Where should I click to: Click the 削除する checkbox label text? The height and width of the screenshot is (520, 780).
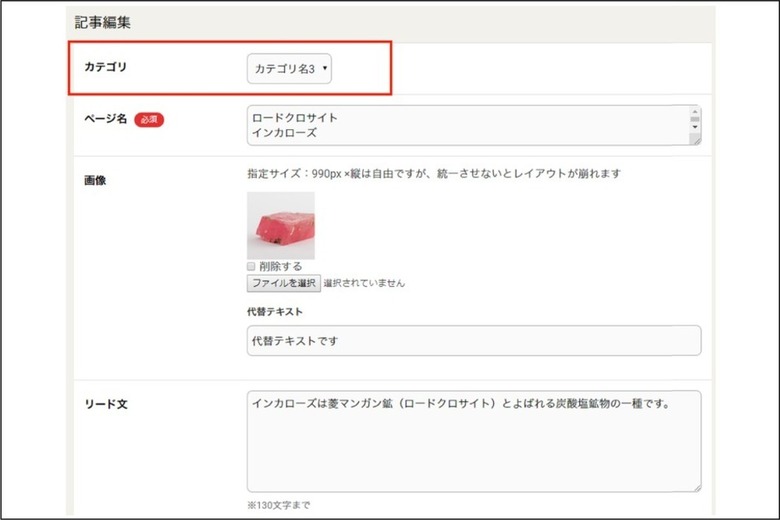281,266
